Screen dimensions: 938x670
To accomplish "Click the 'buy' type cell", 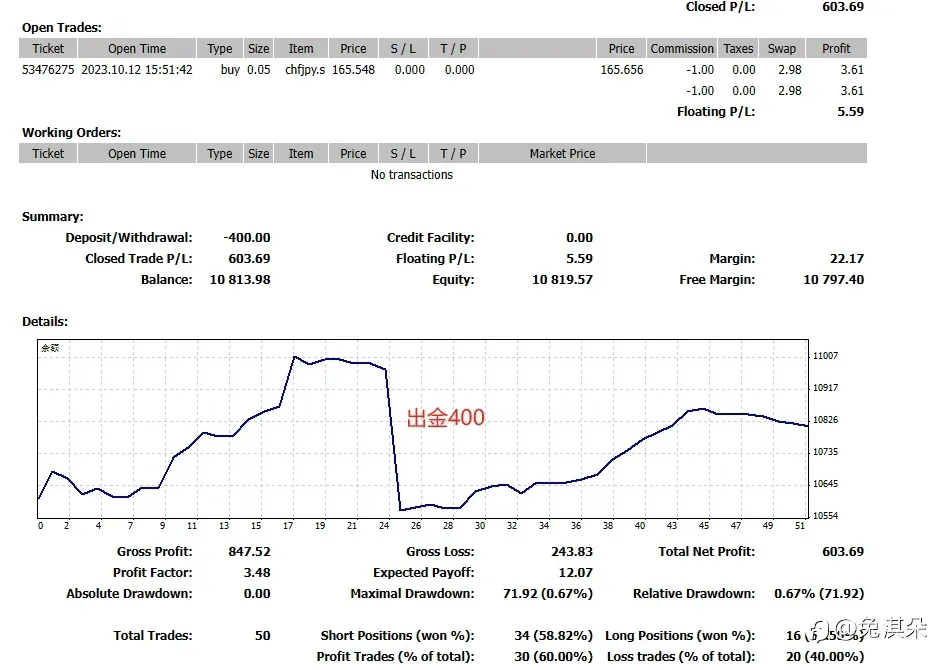I will point(230,70).
